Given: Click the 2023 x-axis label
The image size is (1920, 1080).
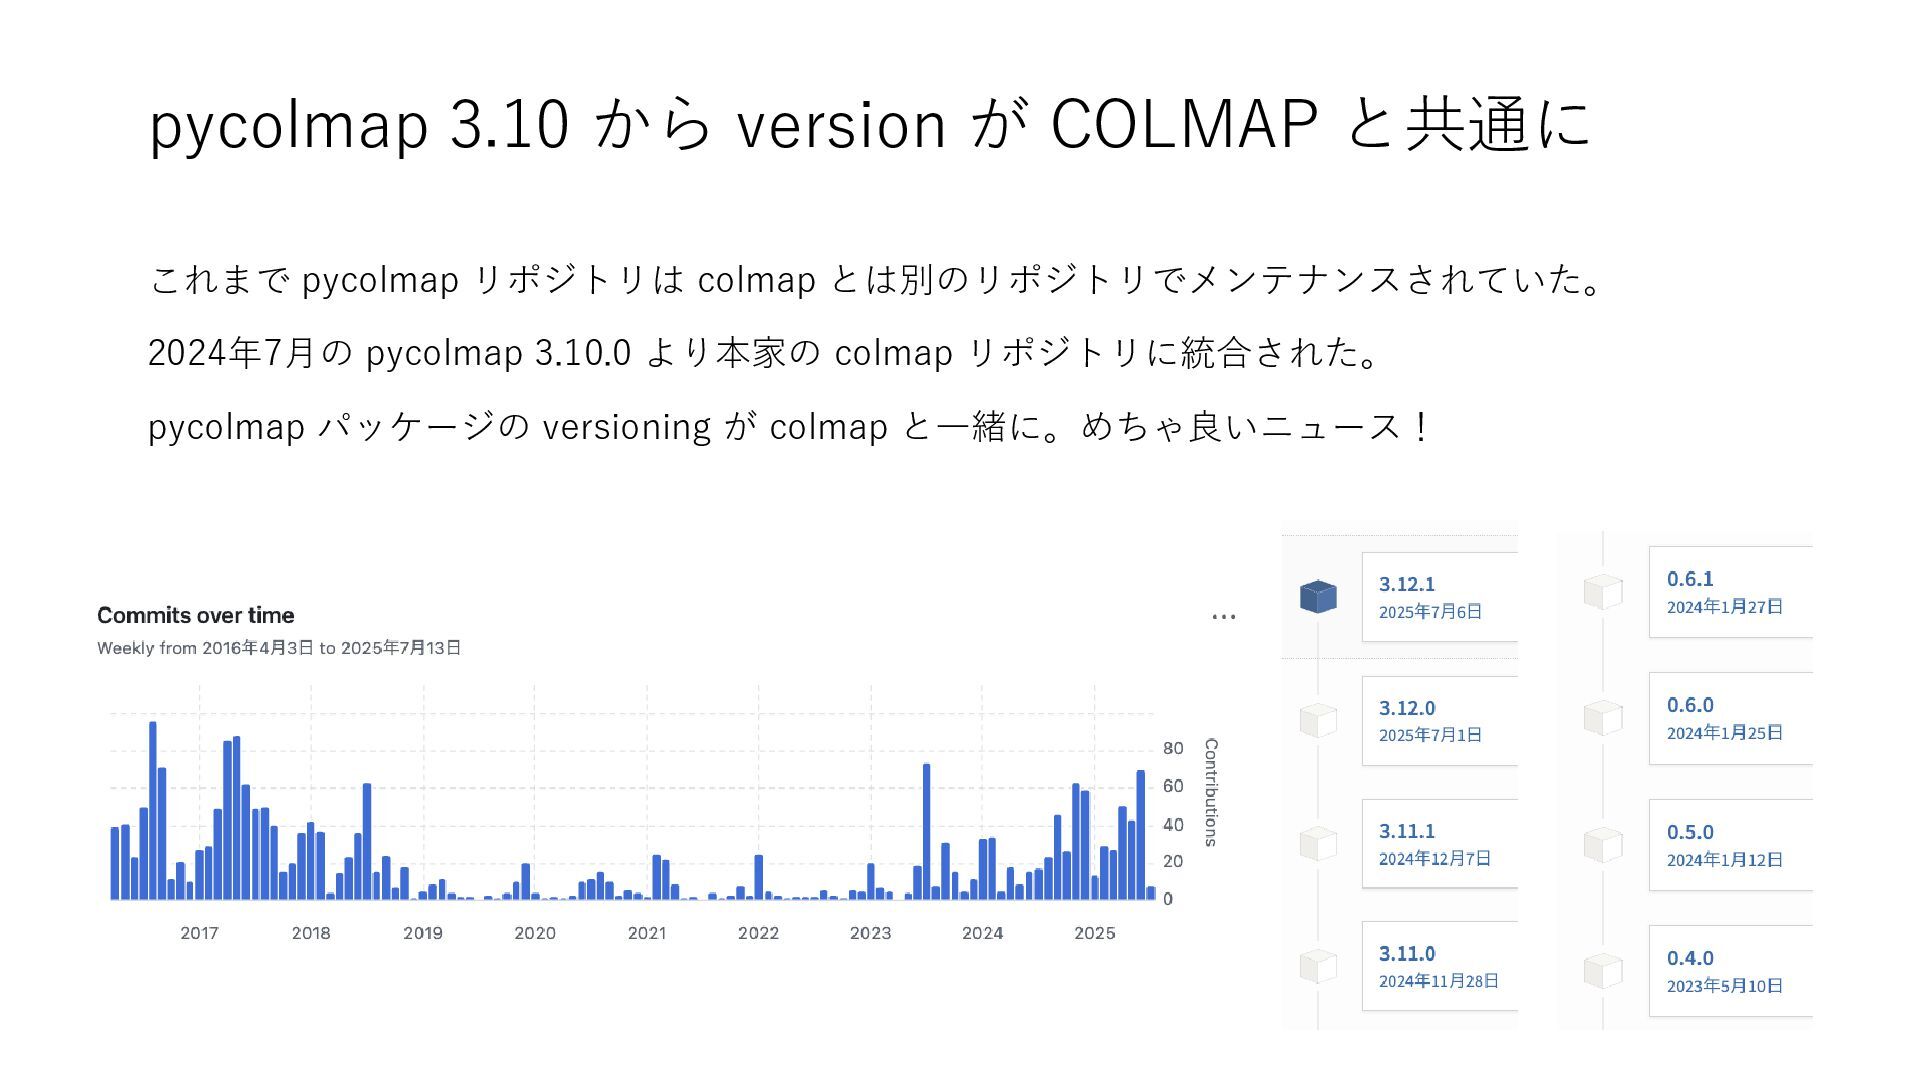Looking at the screenshot, I should pyautogui.click(x=870, y=933).
